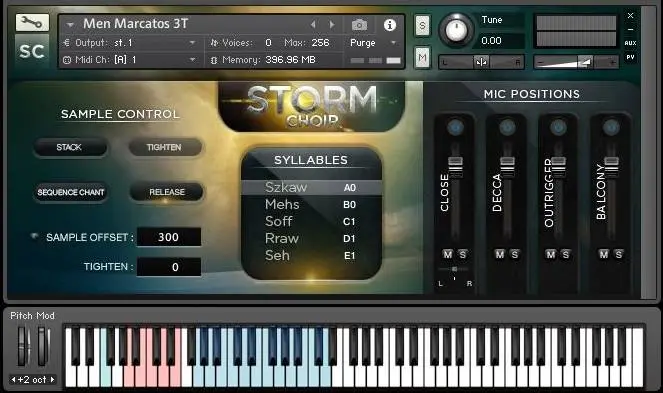Toggle the small Sample Offset enable light

35,236
